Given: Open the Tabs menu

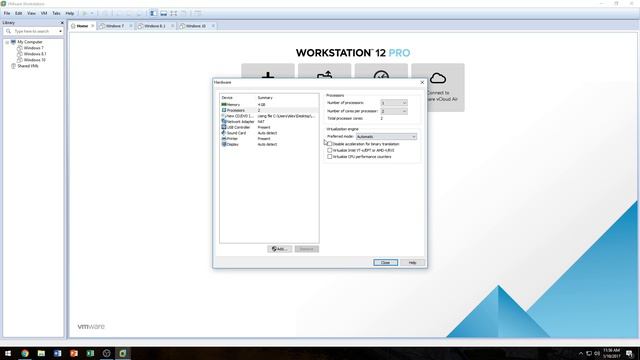Looking at the screenshot, I should [56, 13].
